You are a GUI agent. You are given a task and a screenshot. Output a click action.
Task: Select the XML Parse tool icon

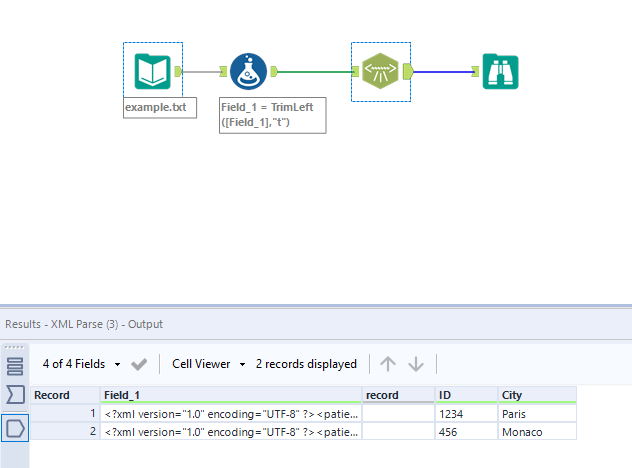(380, 71)
